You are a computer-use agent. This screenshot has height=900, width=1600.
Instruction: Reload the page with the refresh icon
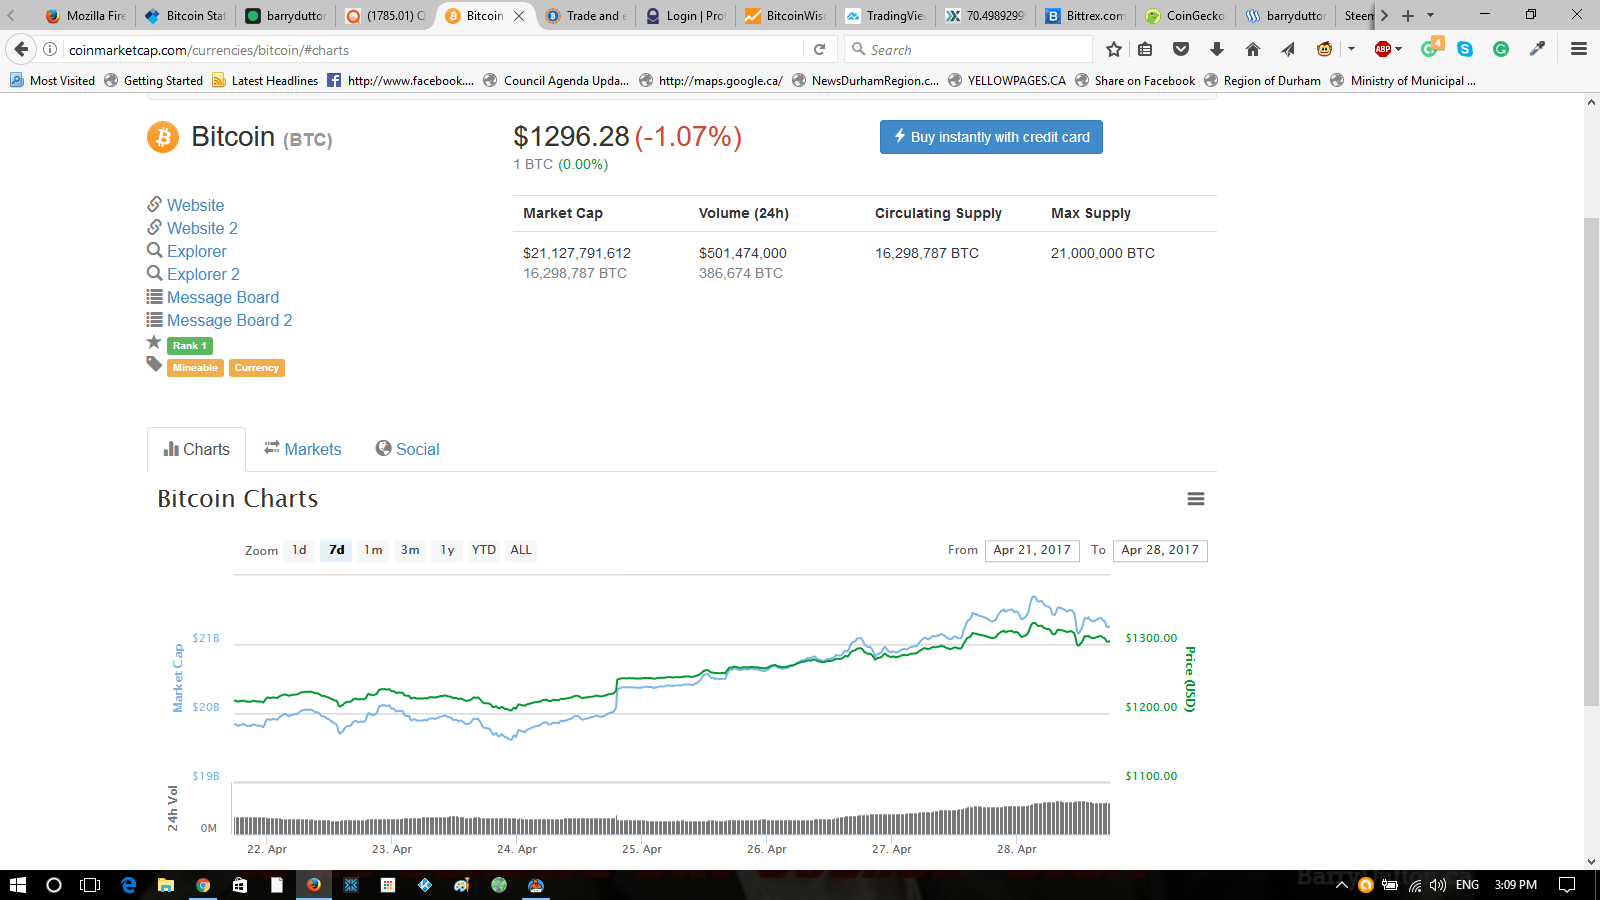[819, 49]
